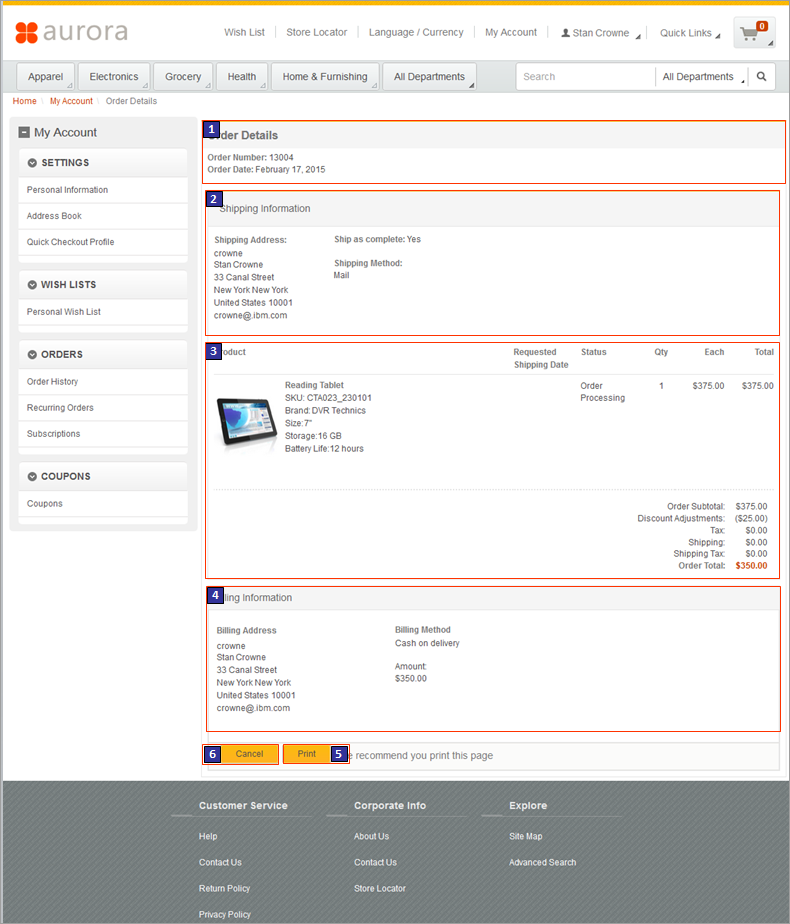Click the Cancel button

click(x=241, y=754)
